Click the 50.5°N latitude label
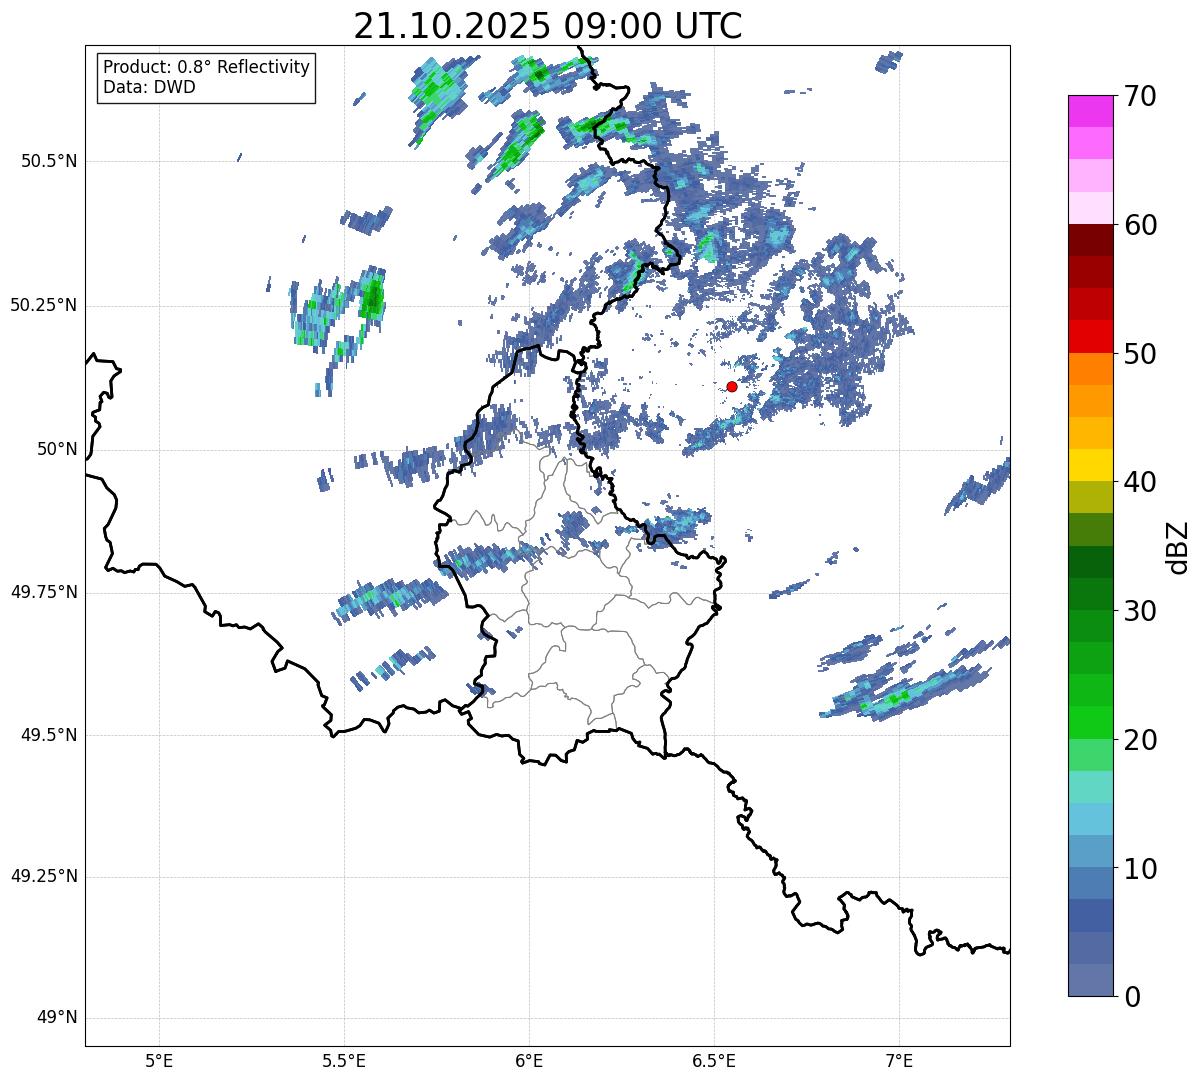Screen dimensions: 1202x1081 coord(49,161)
